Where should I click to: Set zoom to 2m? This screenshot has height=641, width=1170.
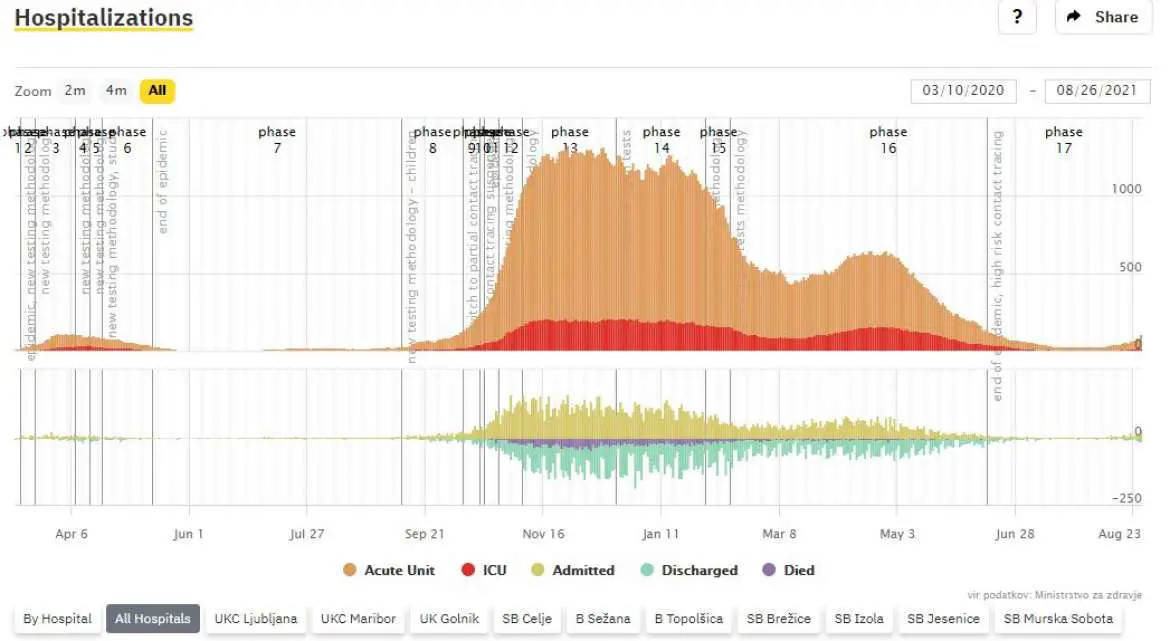[x=75, y=91]
